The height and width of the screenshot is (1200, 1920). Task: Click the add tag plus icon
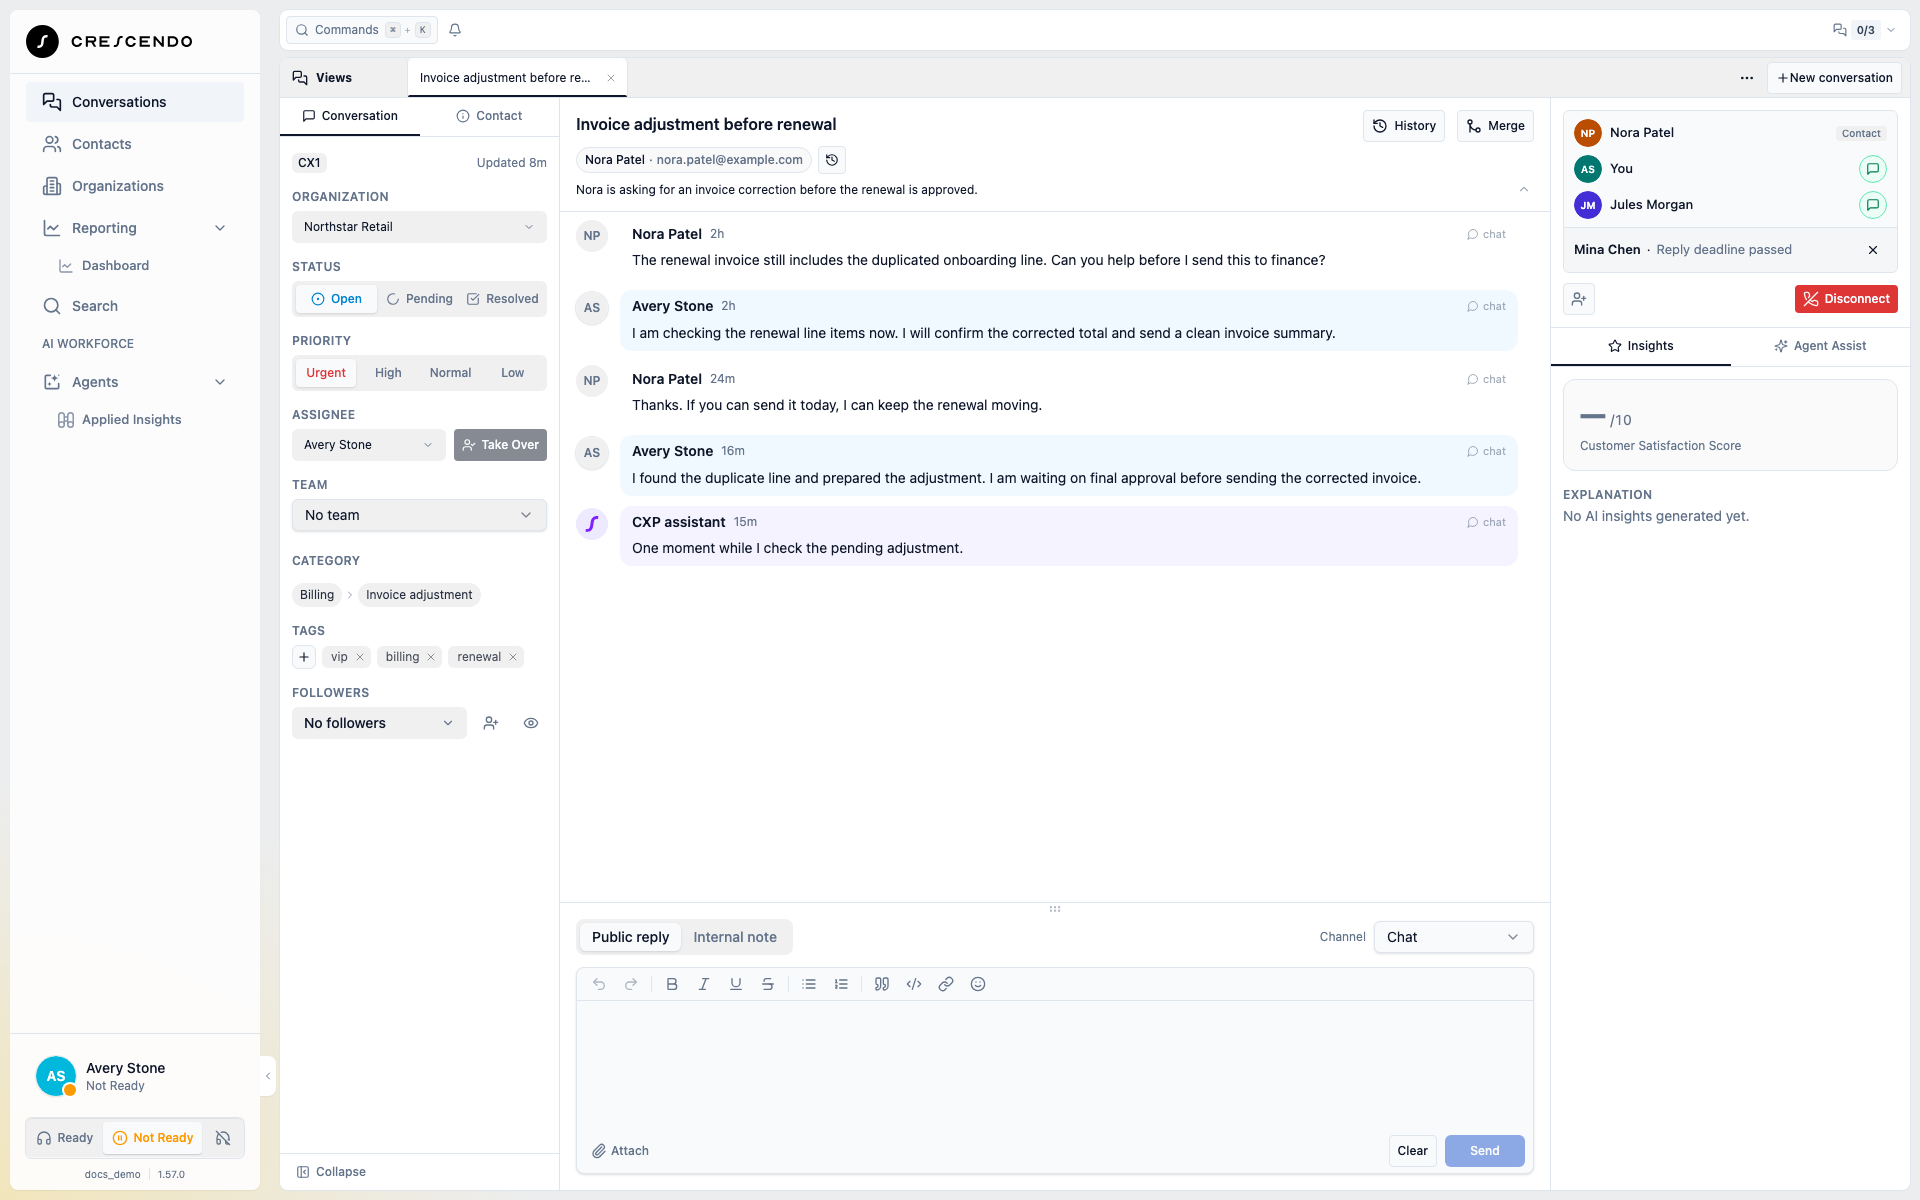304,657
